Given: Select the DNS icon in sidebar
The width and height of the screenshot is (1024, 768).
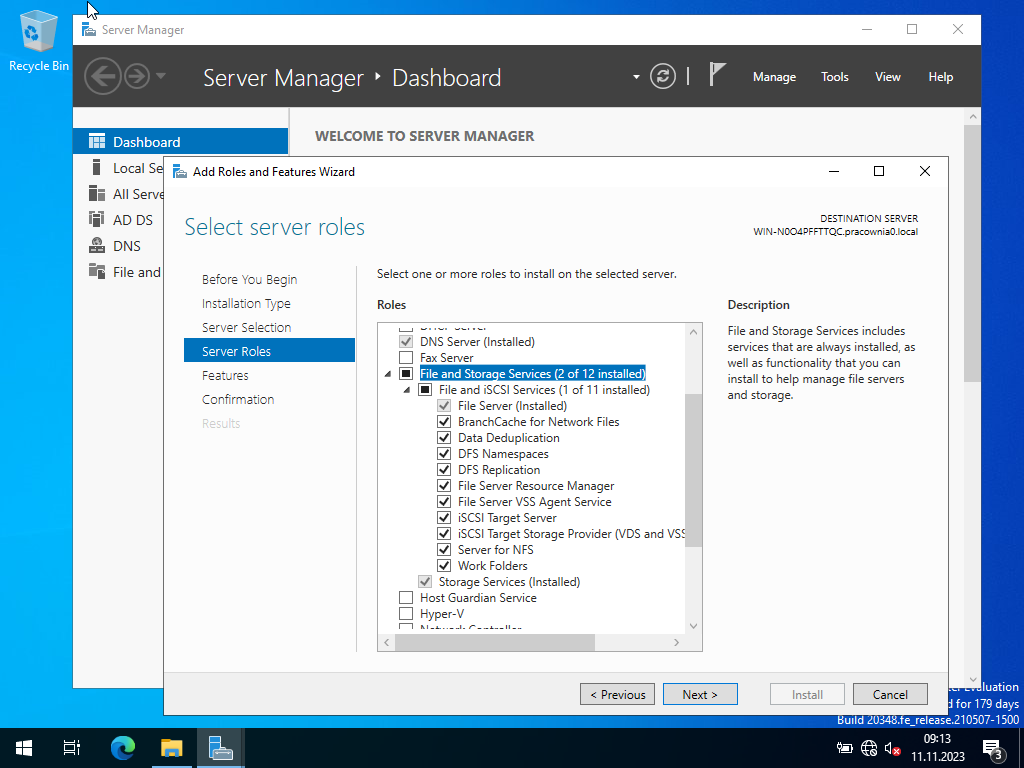Looking at the screenshot, I should point(97,246).
